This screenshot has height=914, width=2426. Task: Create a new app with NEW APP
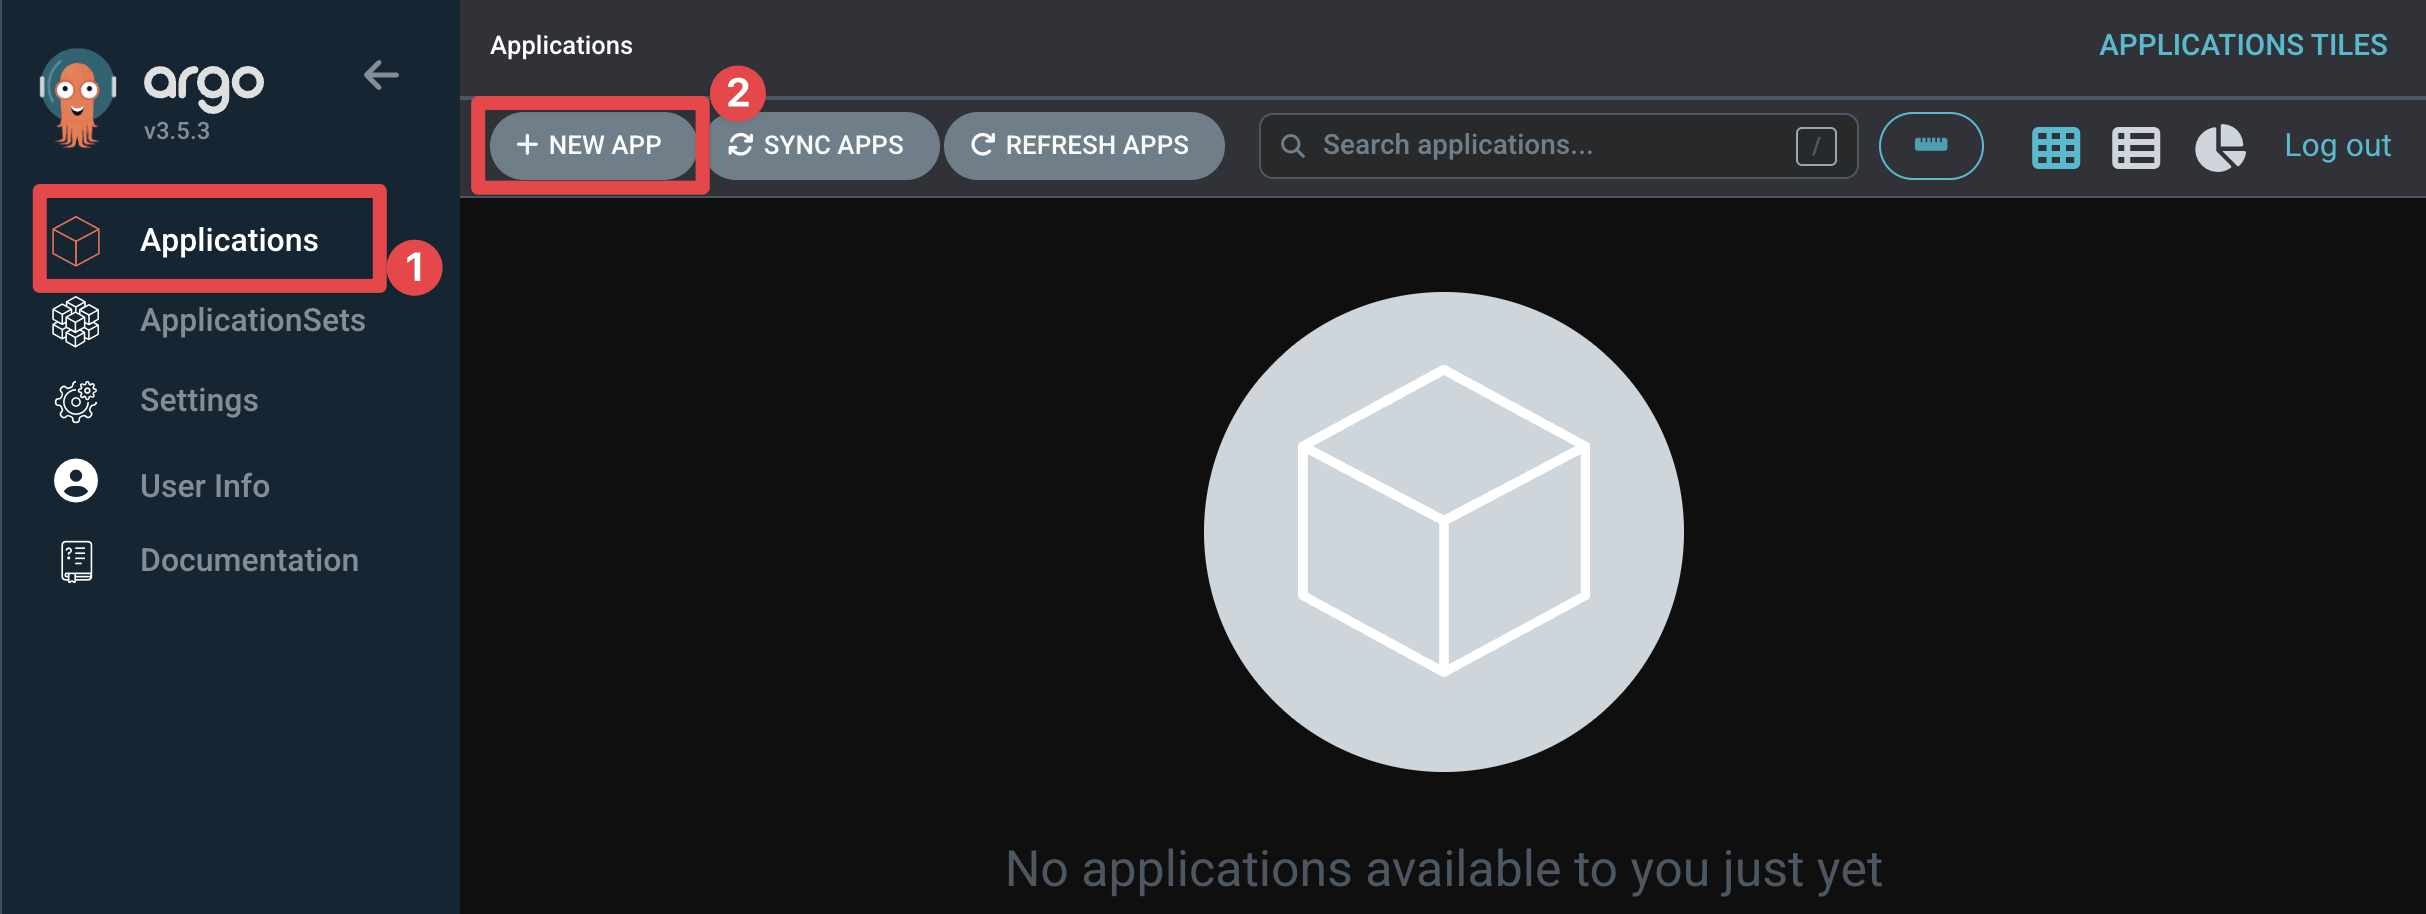tap(593, 145)
